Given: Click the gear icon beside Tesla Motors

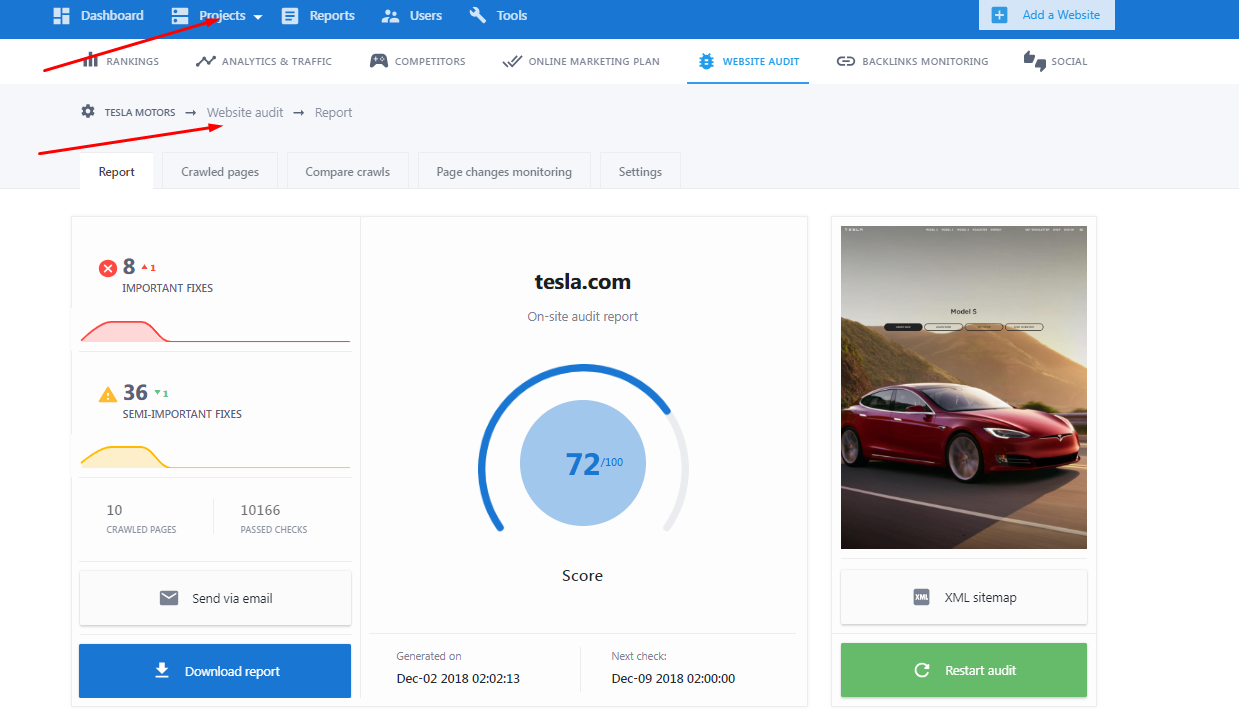Looking at the screenshot, I should coord(88,111).
